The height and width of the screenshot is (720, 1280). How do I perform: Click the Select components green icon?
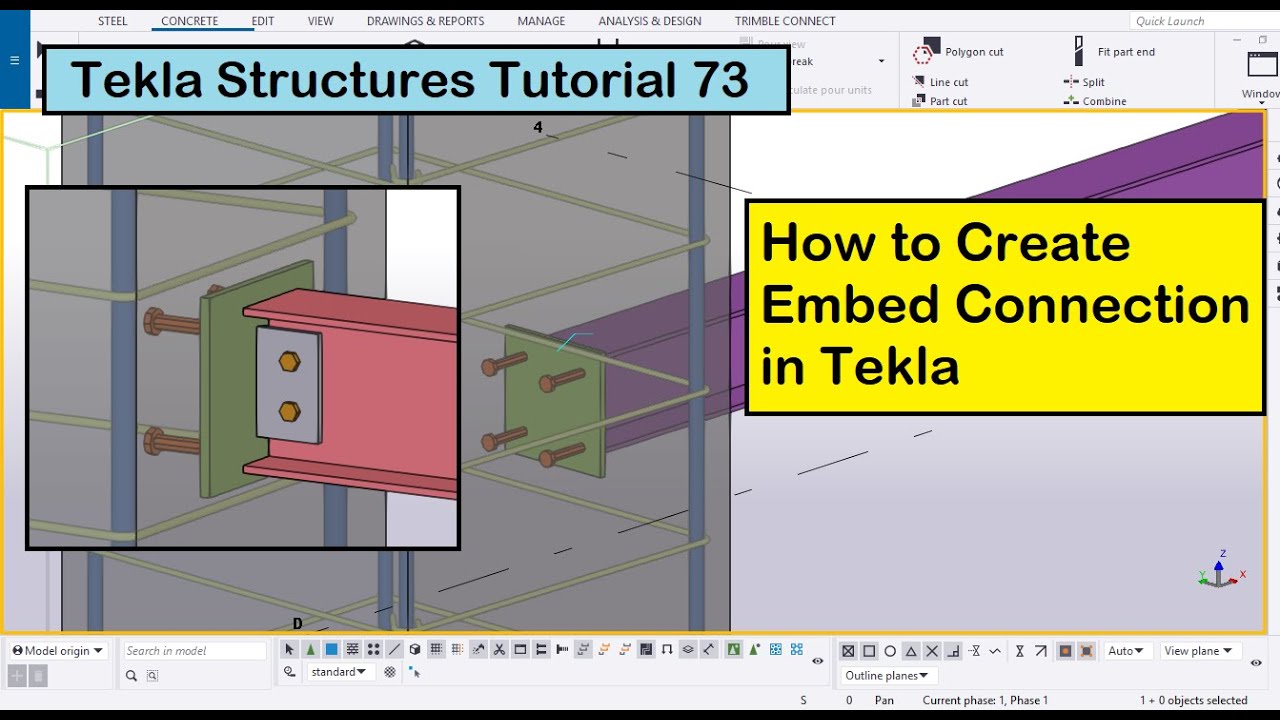[x=734, y=650]
